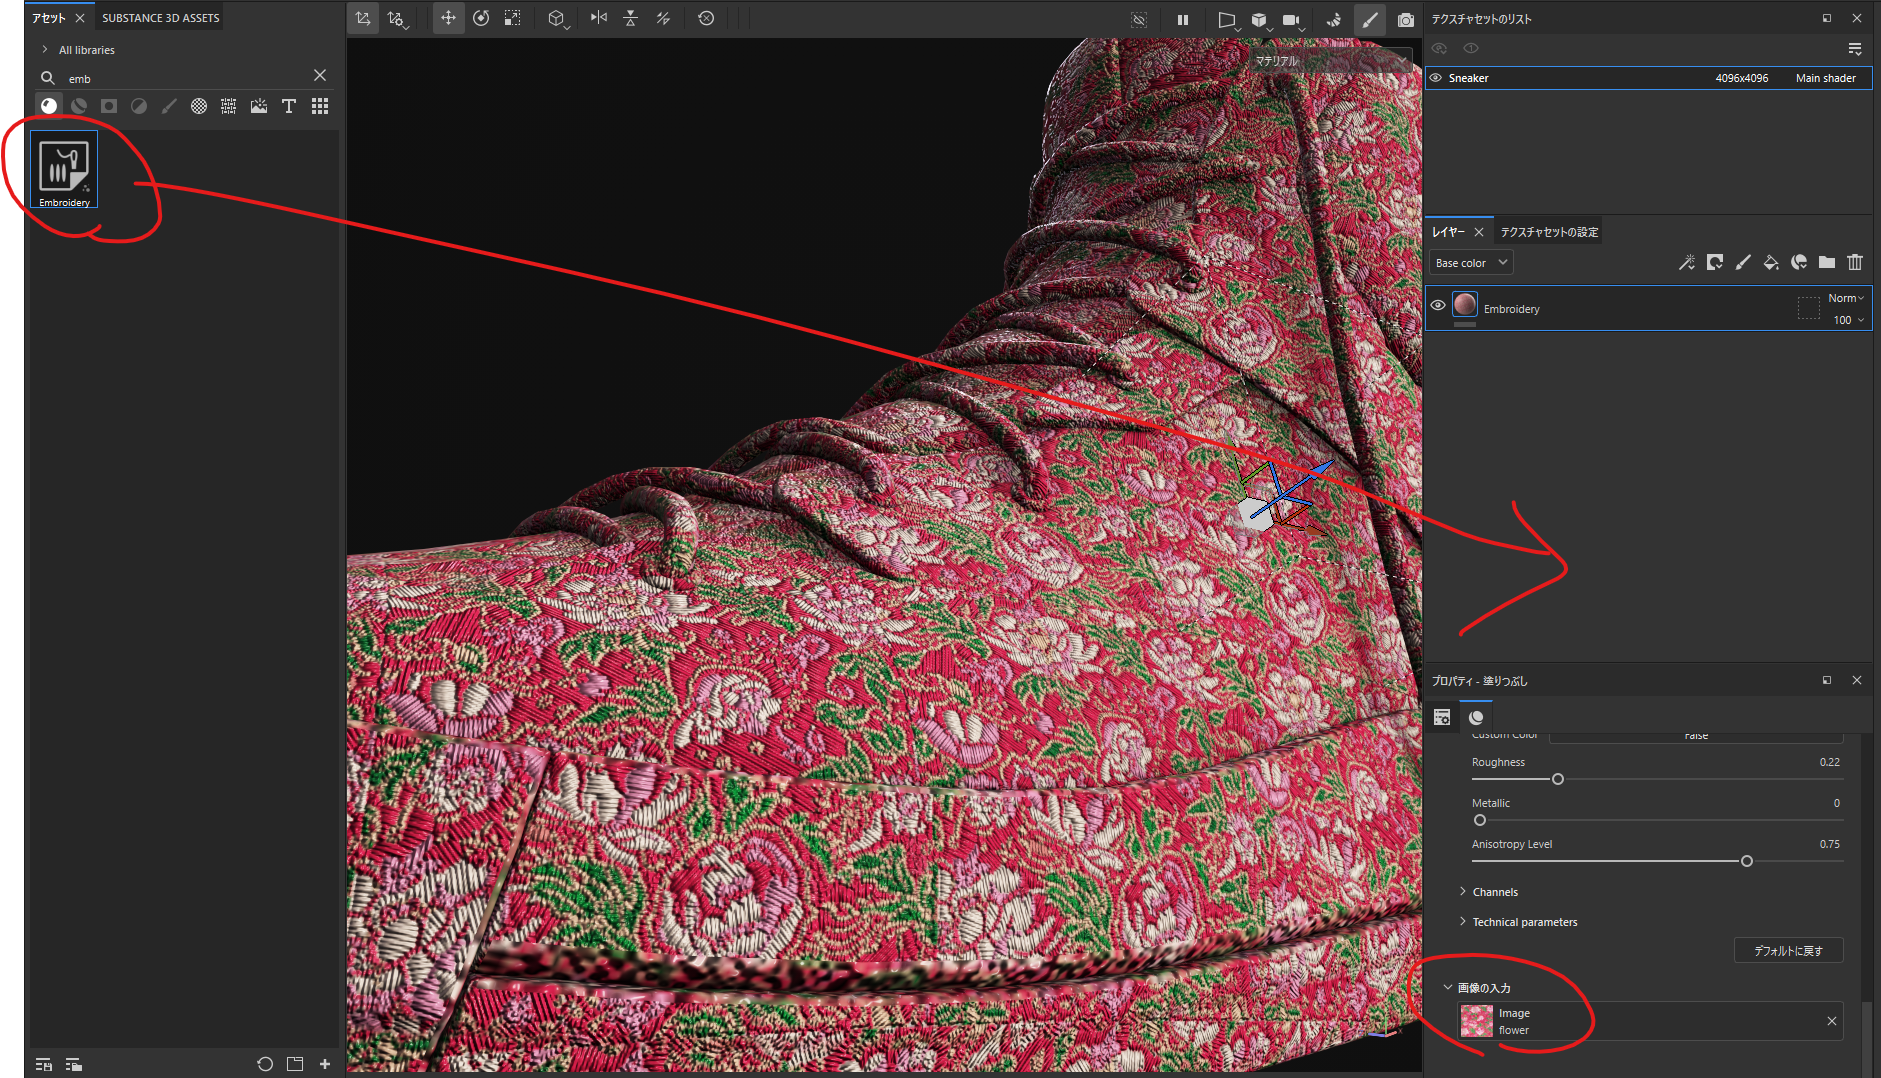This screenshot has height=1078, width=1881.
Task: Add an effect with the magic wand icon
Action: 1687,262
